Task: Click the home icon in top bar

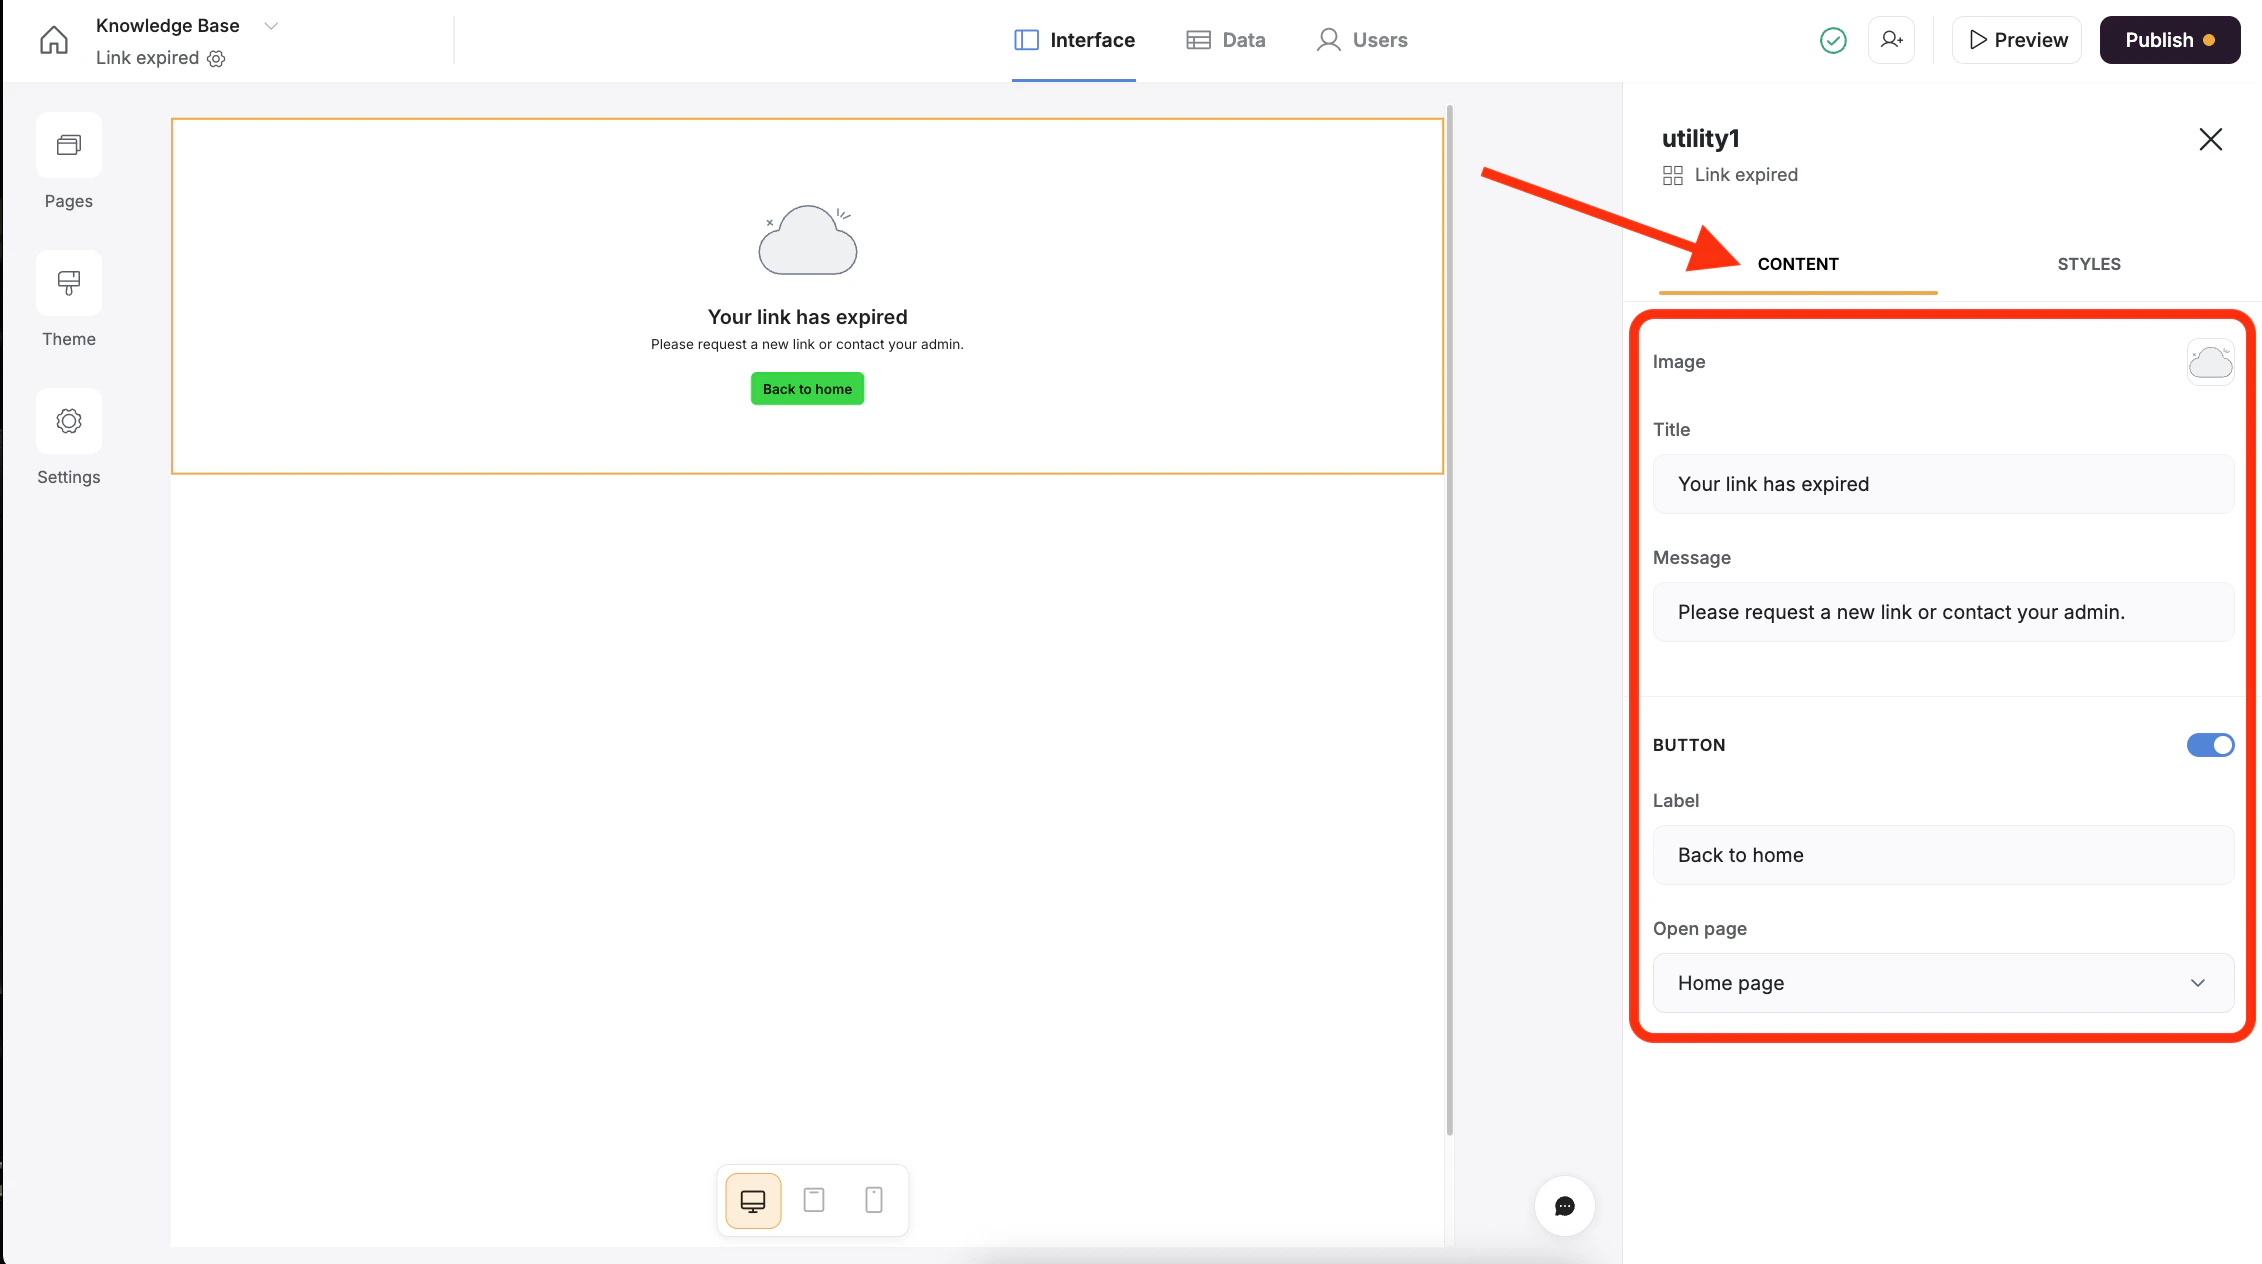Action: tap(54, 40)
